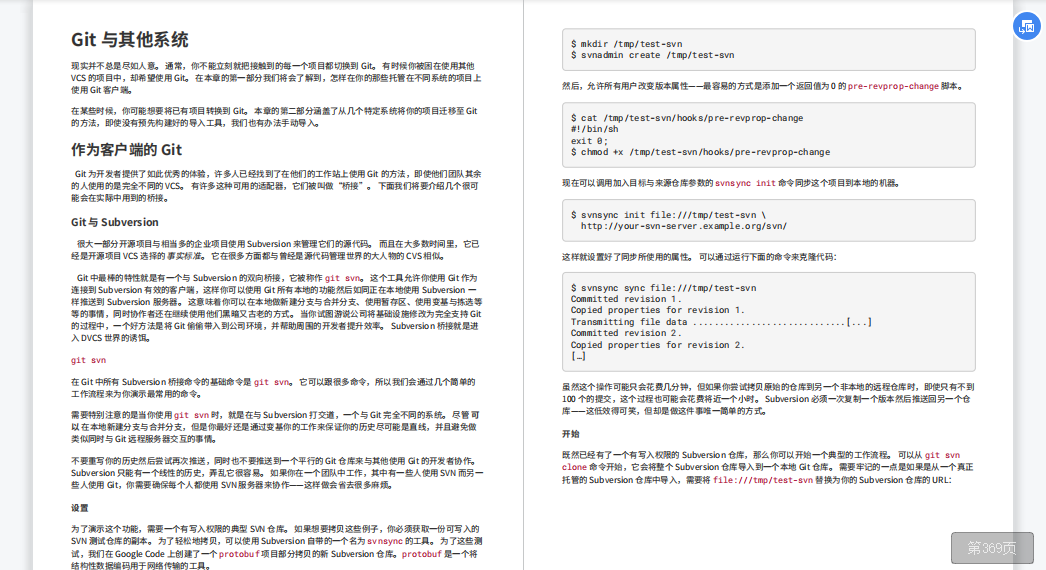Click the heading '作为客户端的 Git'
The width and height of the screenshot is (1046, 570).
pyautogui.click(x=127, y=150)
